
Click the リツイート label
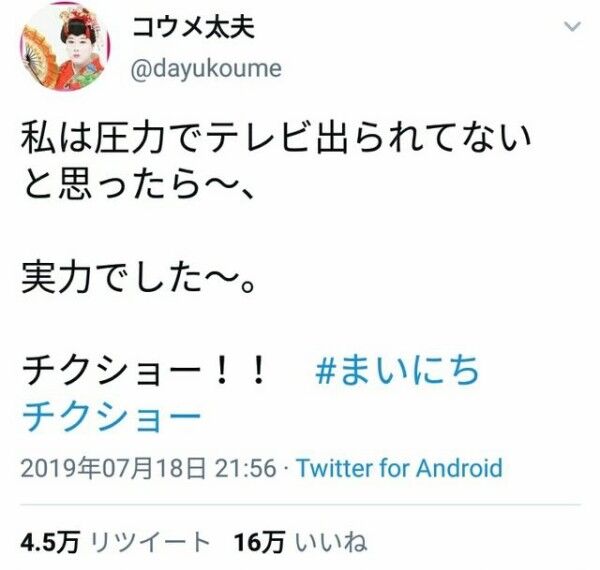pos(151,542)
